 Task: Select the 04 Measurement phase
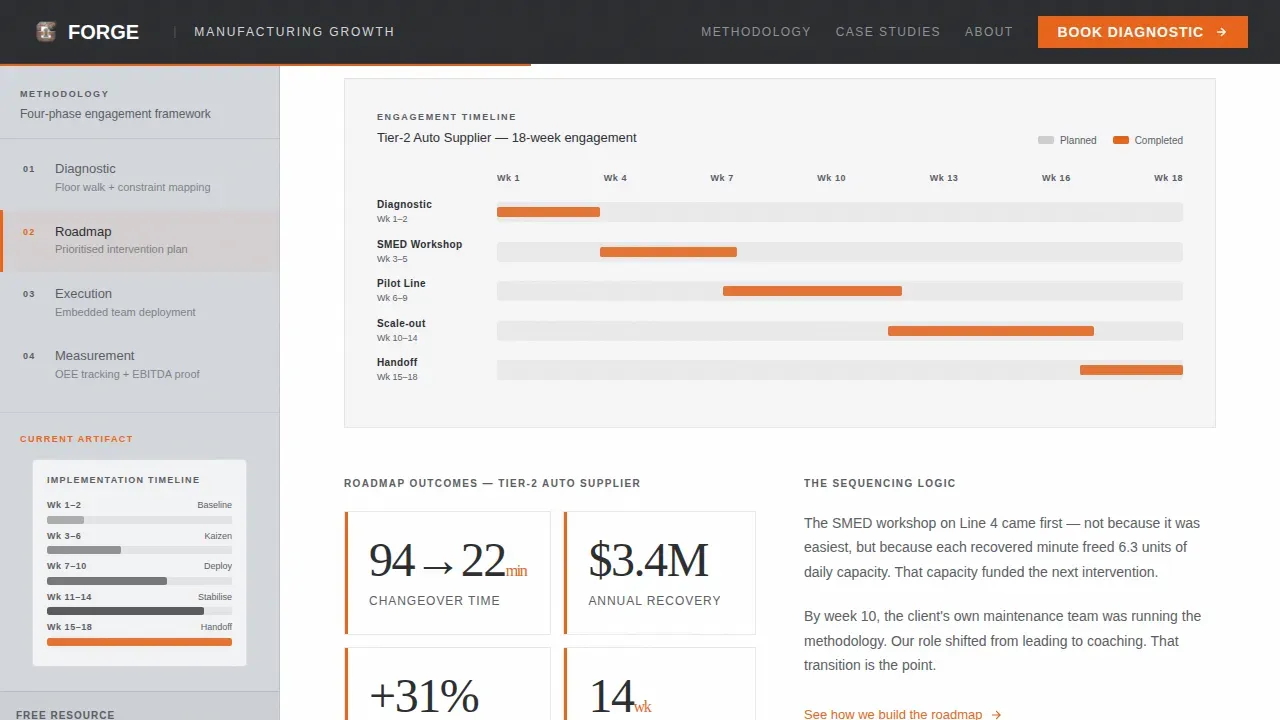point(140,365)
